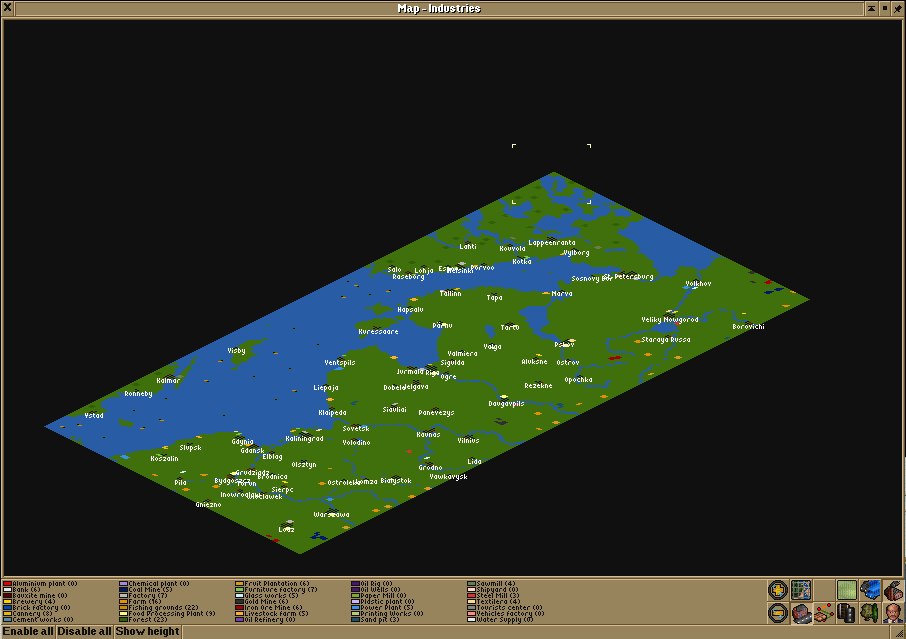
Task: Show vegetation view with the trees icon
Action: [x=870, y=613]
